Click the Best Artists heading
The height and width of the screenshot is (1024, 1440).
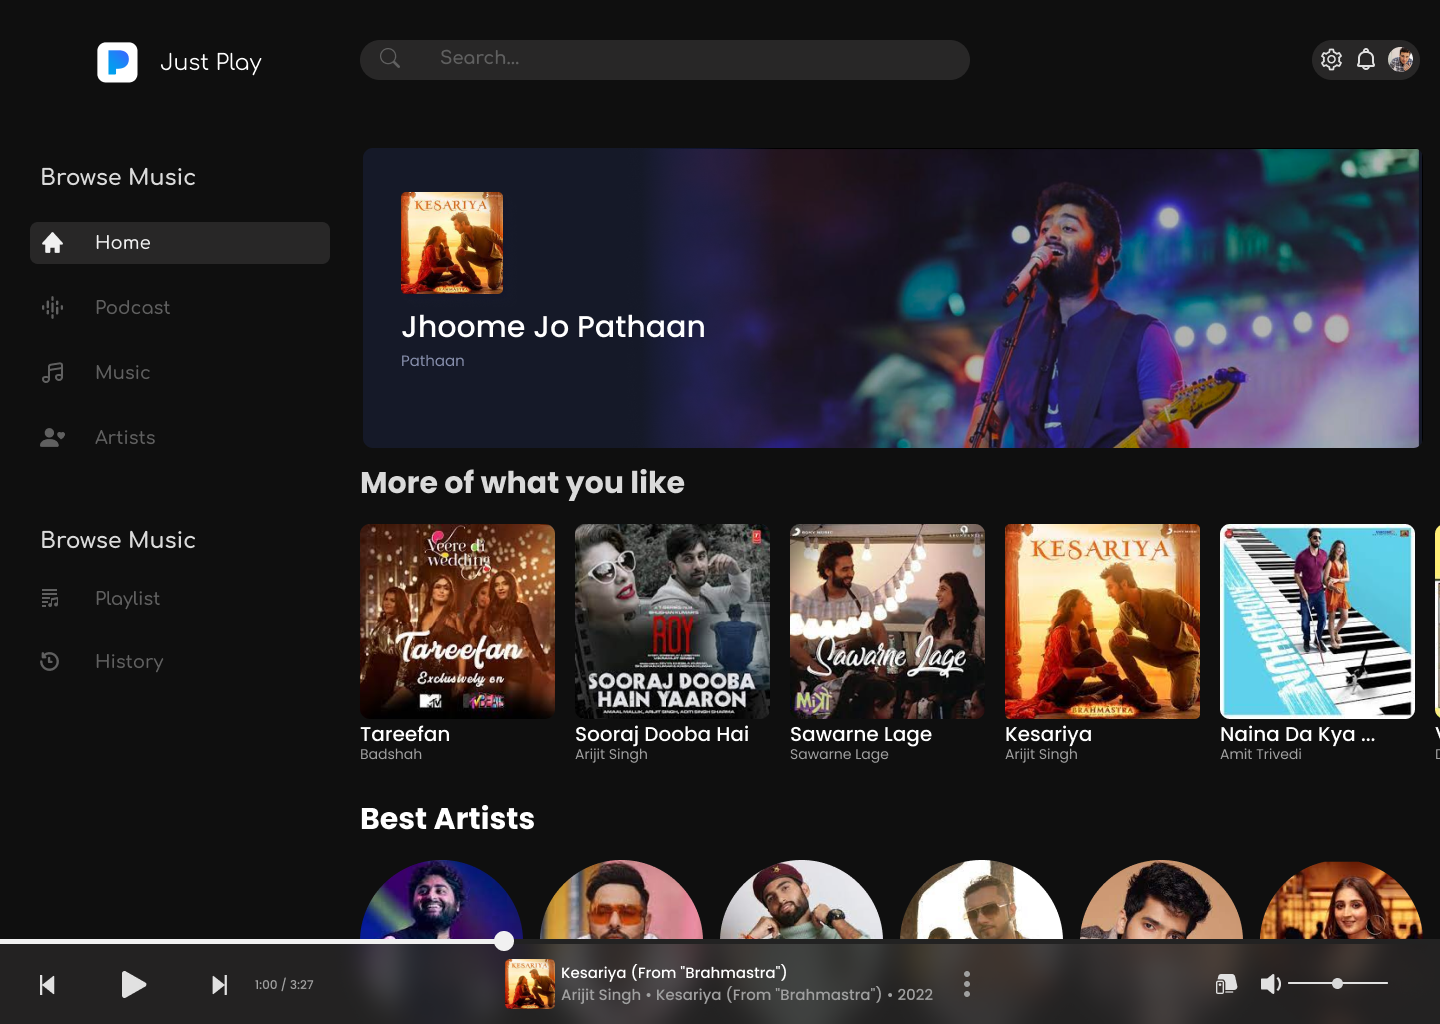tap(447, 819)
